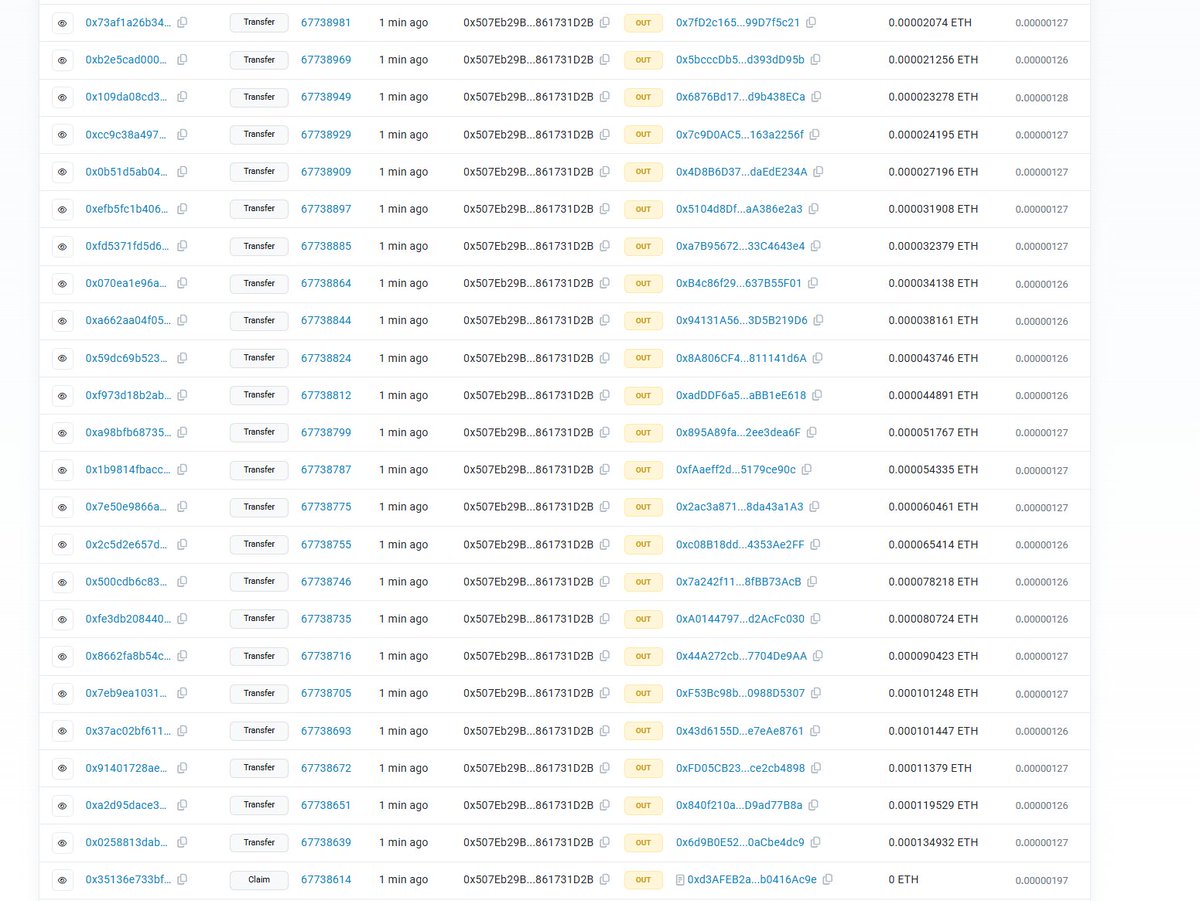This screenshot has height=901, width=1200.
Task: Copy recipient address 0x6876Bd17...d9b438ECa
Action: [816, 97]
